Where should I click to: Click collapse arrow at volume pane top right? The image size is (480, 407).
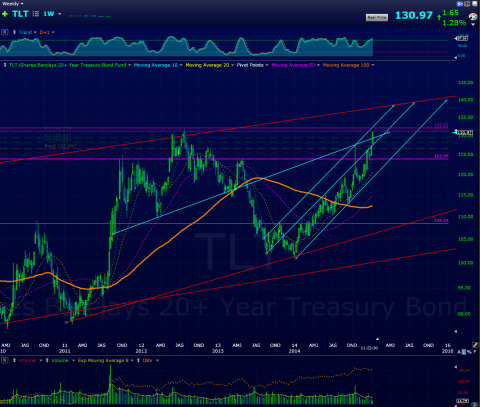click(456, 367)
